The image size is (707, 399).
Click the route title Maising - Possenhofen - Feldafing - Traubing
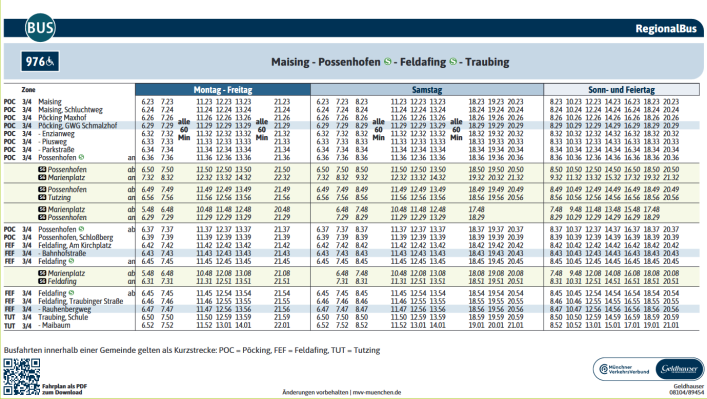(390, 62)
